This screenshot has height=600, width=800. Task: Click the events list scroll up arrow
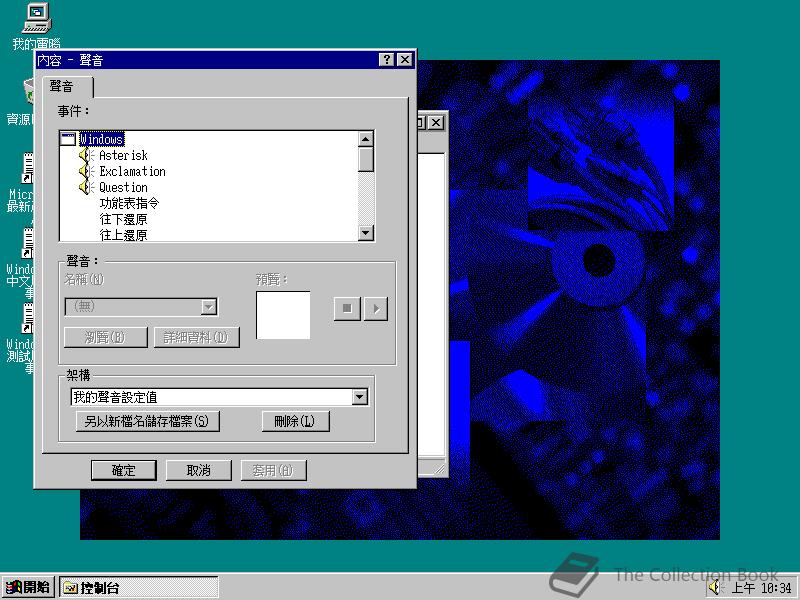[x=366, y=139]
